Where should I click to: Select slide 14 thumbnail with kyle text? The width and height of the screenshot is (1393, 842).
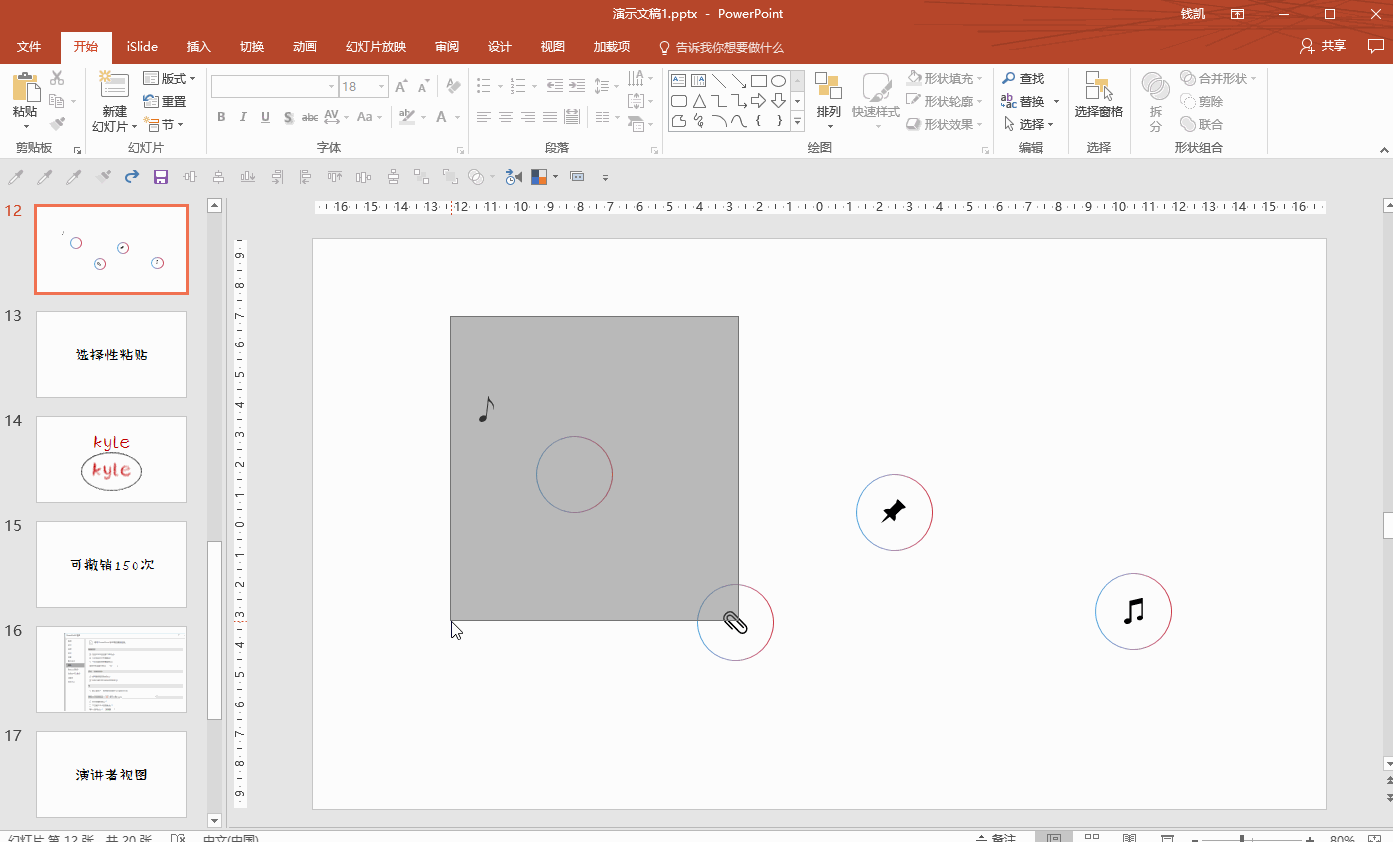coord(111,459)
